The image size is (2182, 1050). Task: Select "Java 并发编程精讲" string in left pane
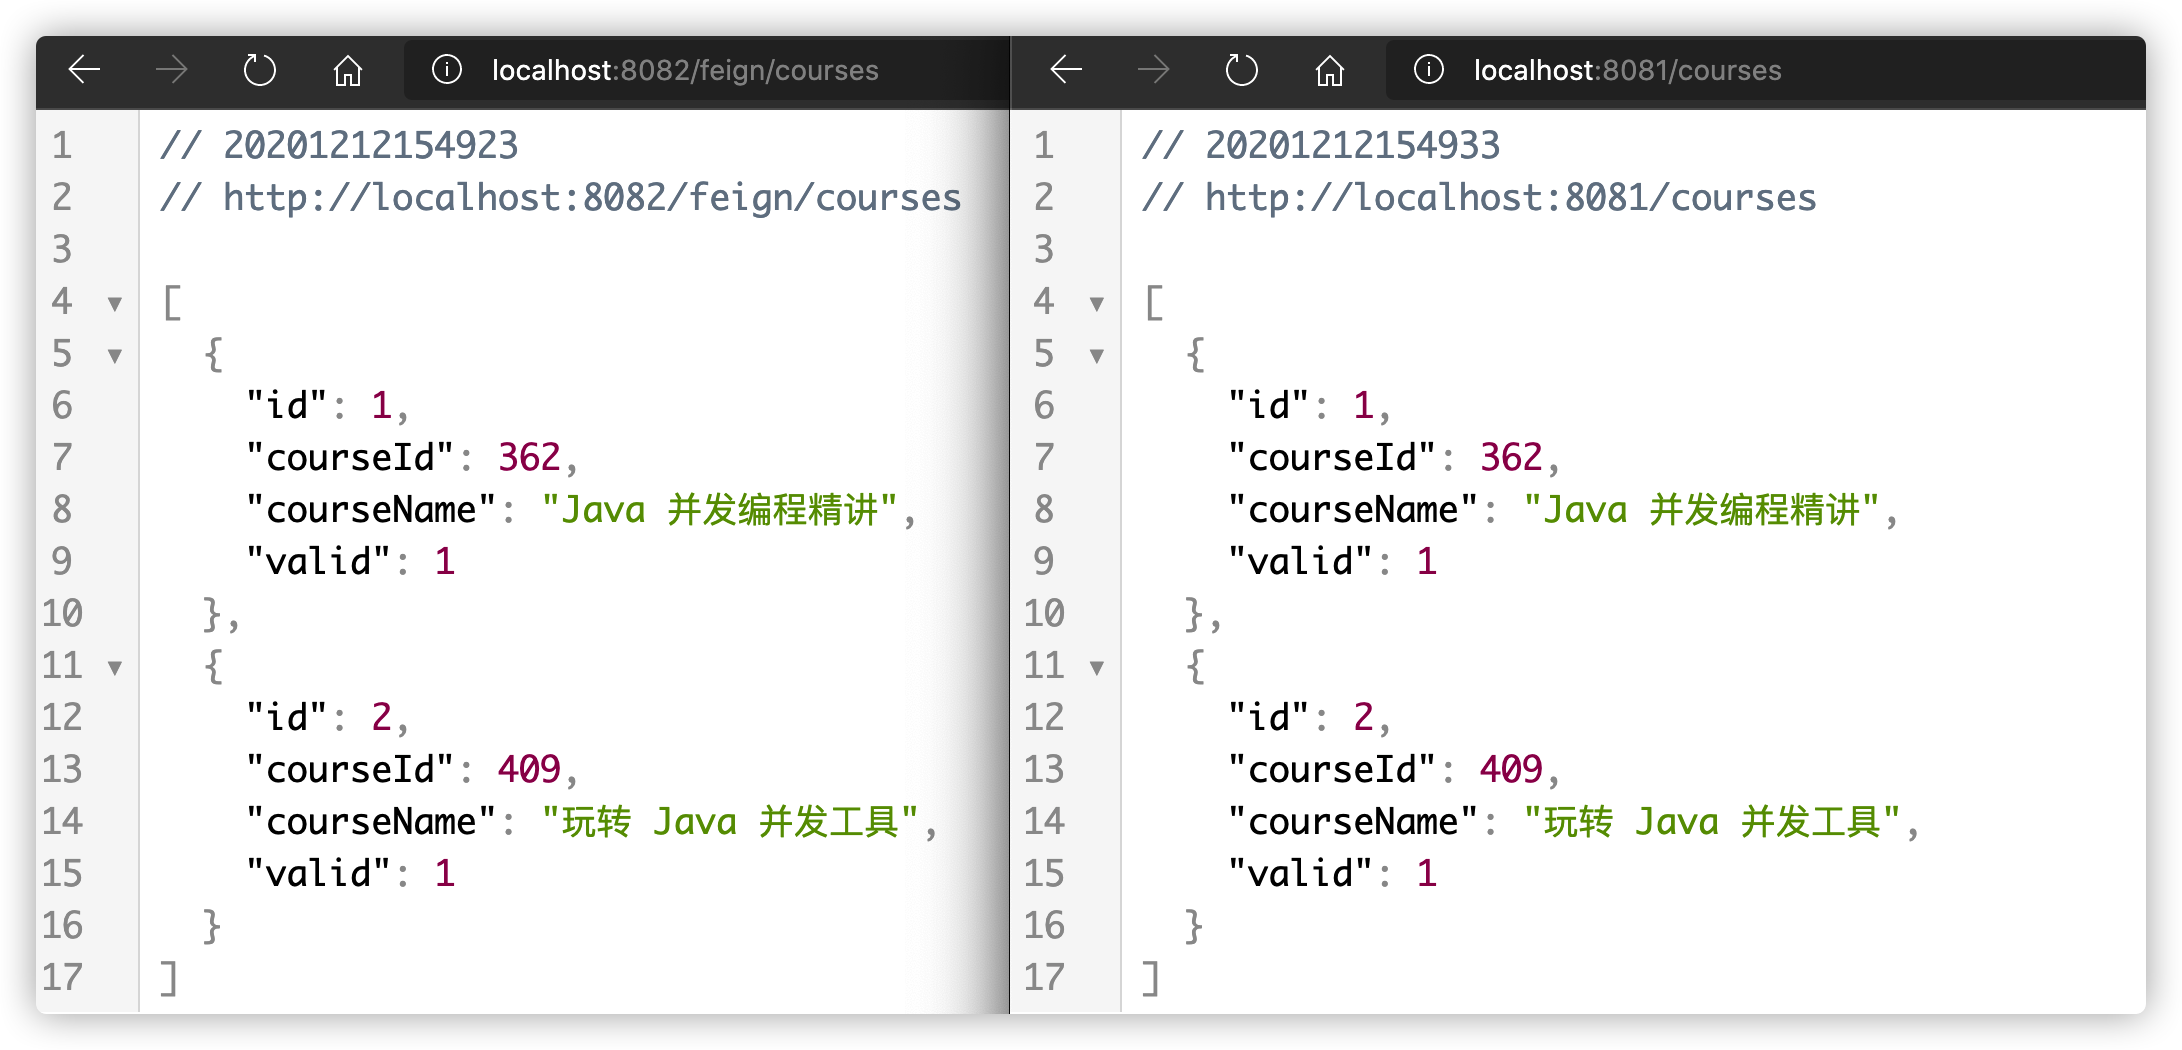tap(720, 510)
